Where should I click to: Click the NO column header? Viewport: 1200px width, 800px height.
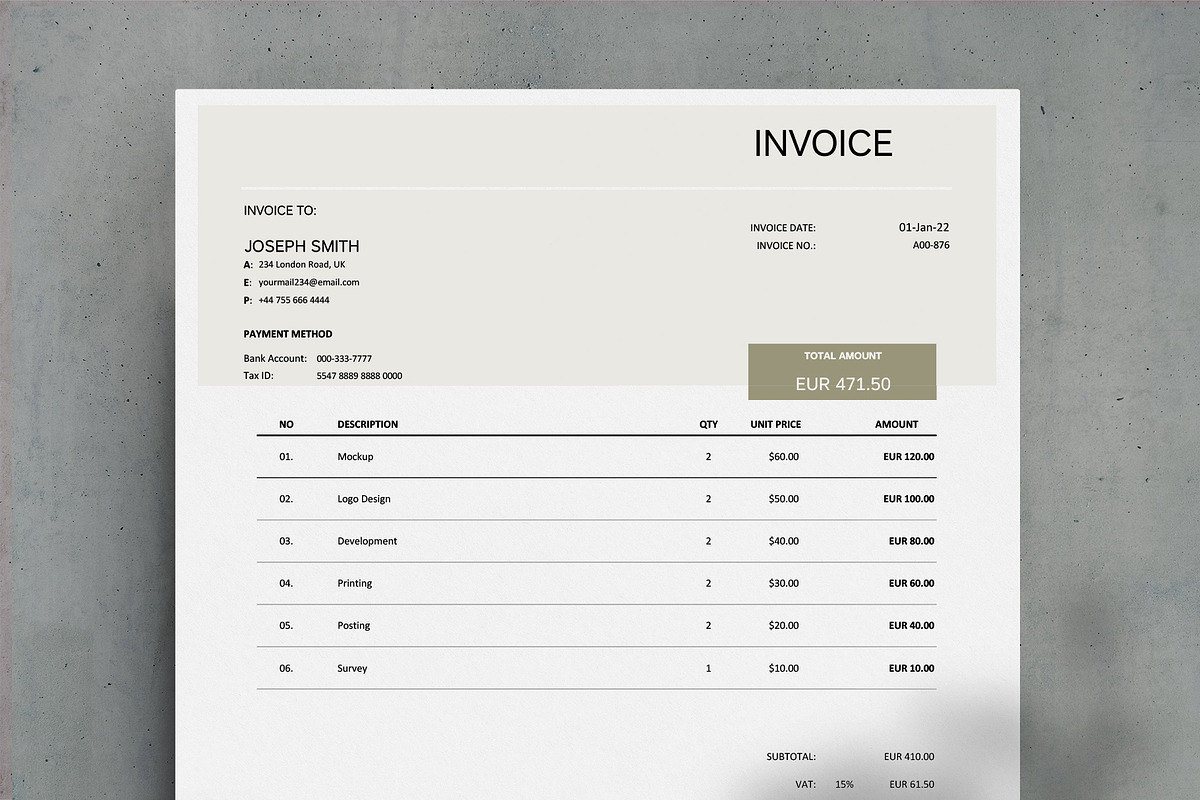click(x=286, y=424)
